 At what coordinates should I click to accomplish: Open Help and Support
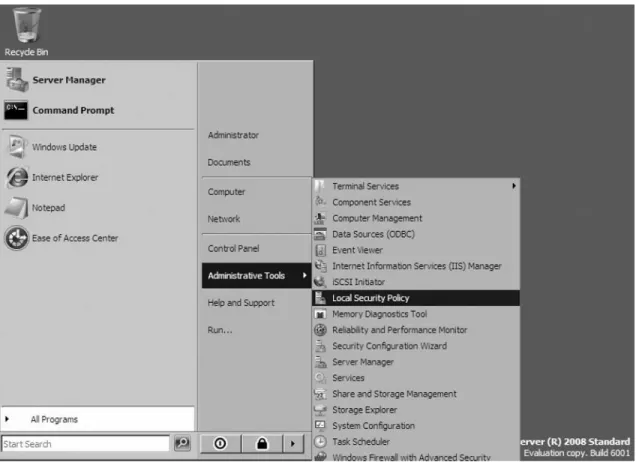tap(241, 303)
